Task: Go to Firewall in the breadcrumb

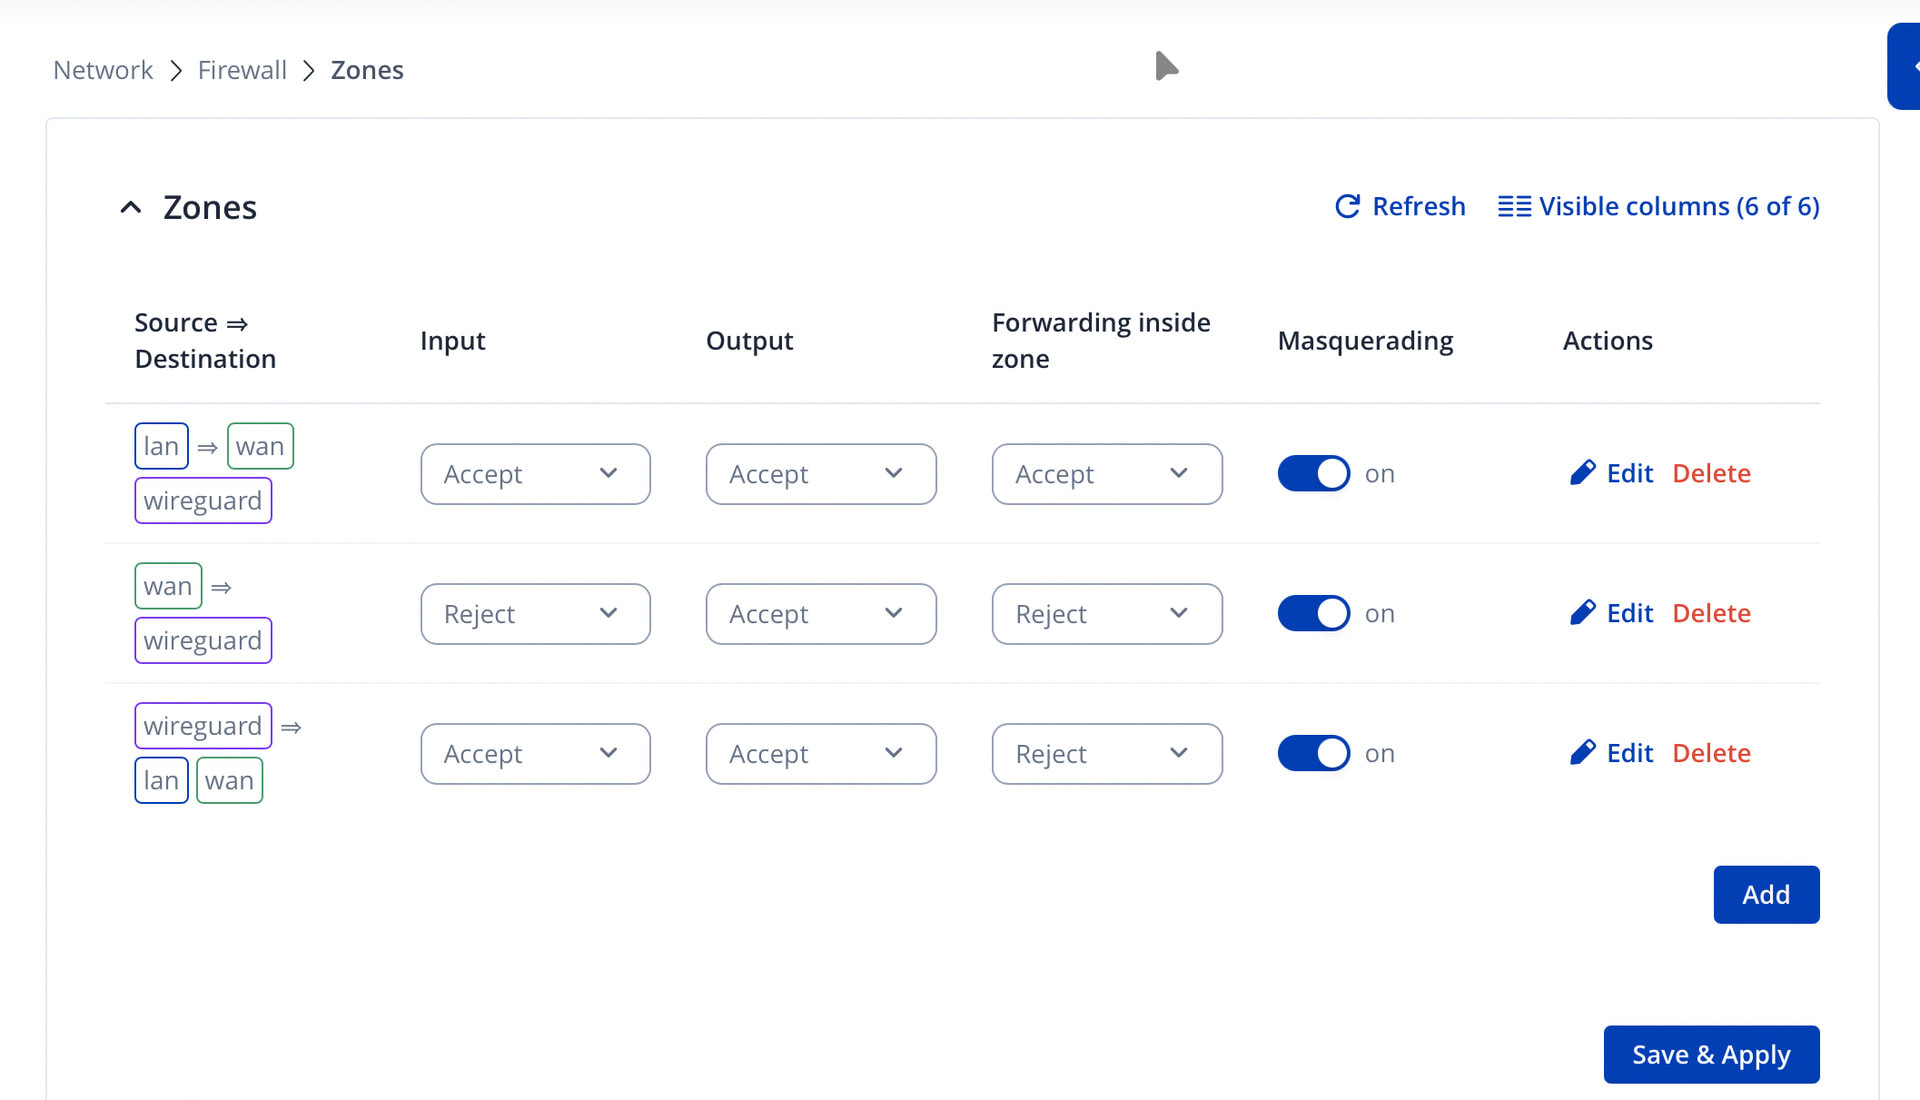Action: [x=242, y=70]
